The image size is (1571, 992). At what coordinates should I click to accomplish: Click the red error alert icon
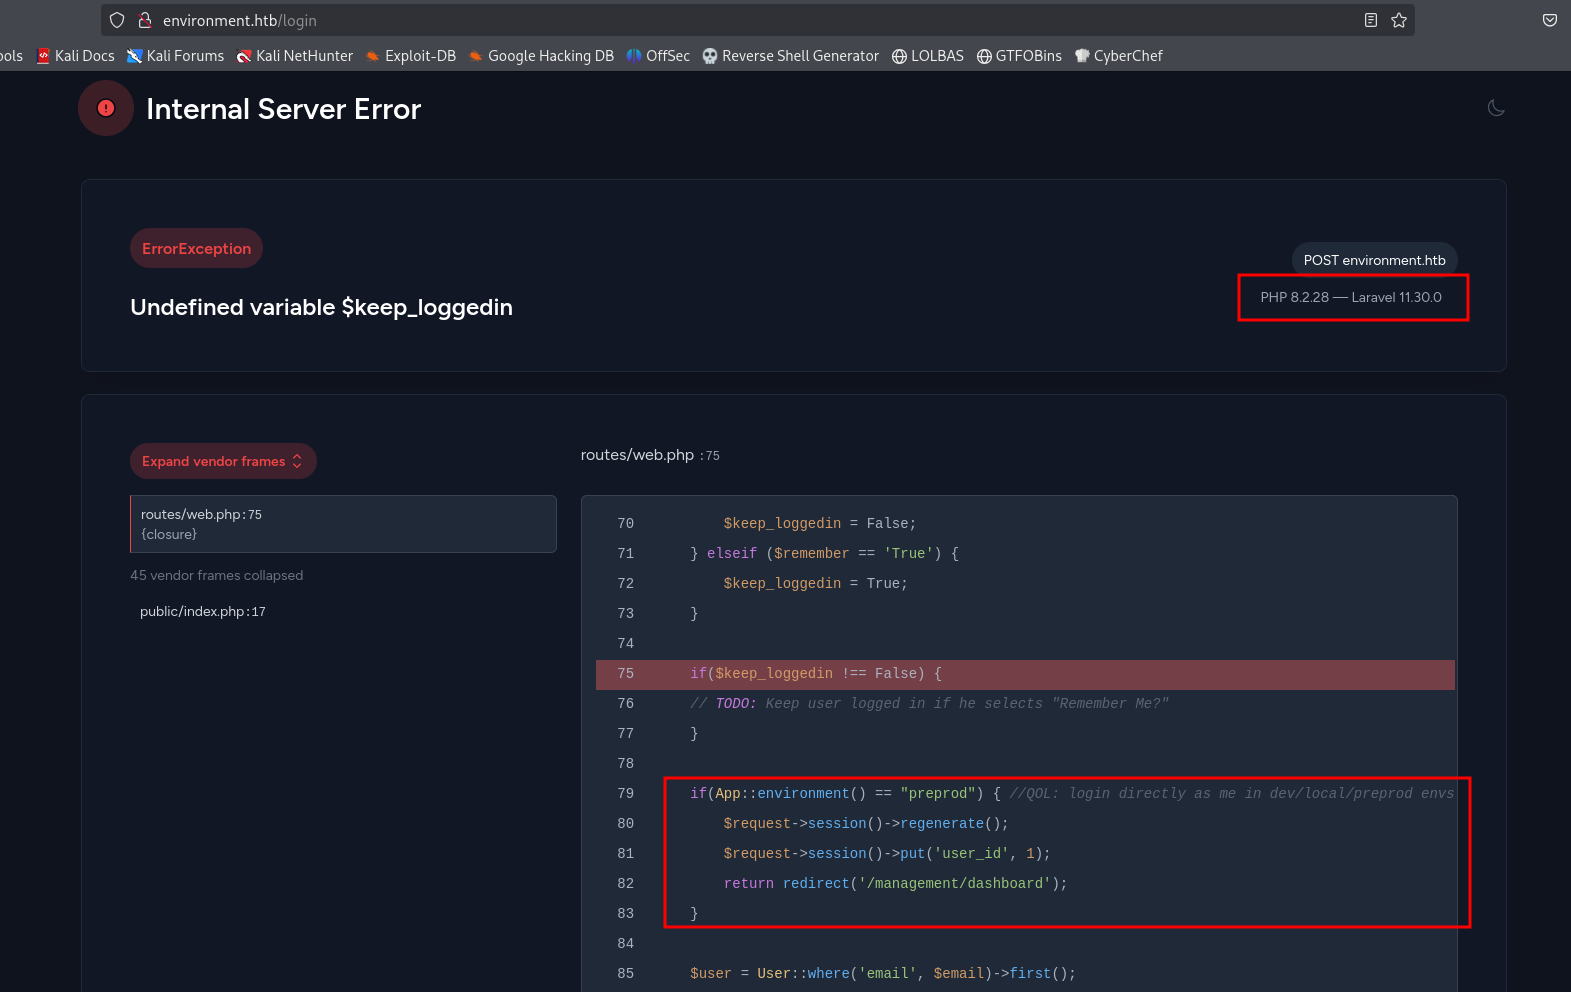point(106,108)
